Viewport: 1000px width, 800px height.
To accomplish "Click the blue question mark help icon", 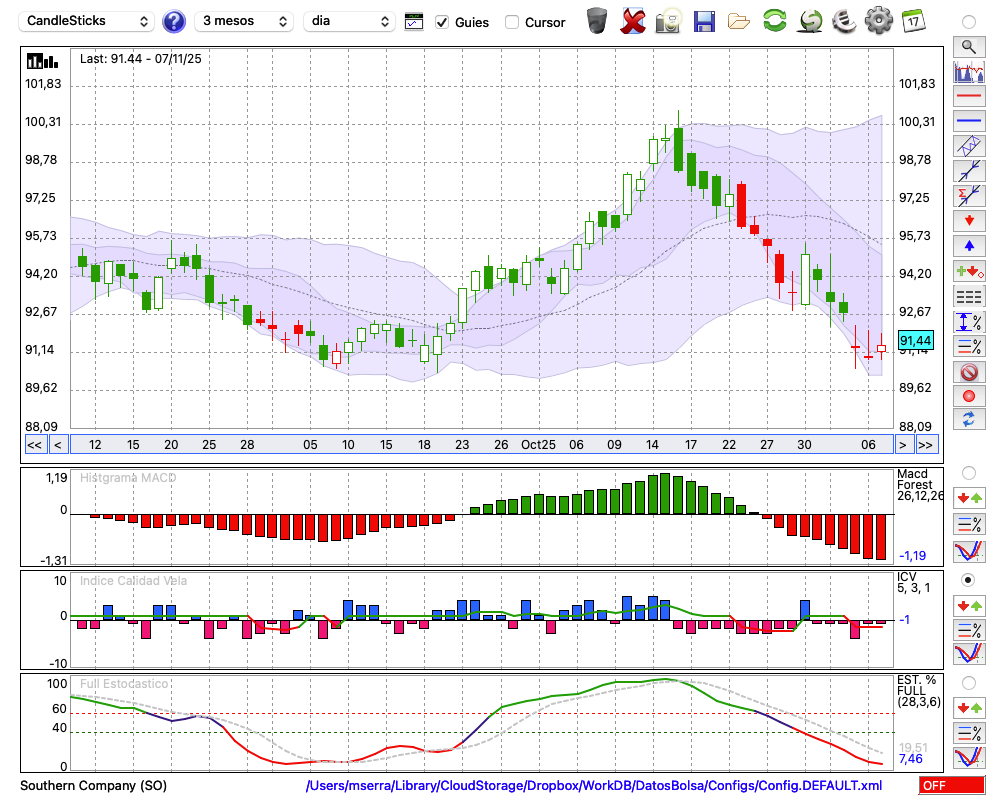I will click(174, 21).
